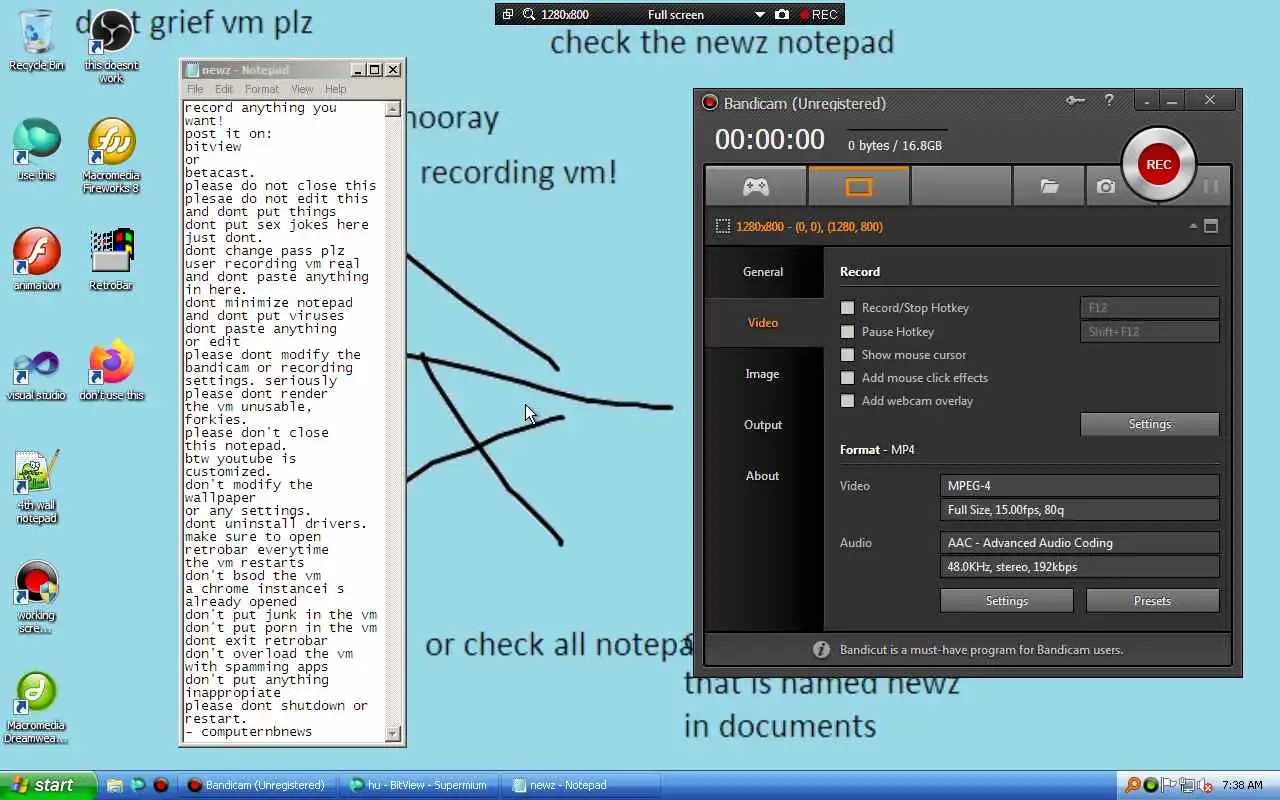
Task: Toggle Add webcam overlay checkbox
Action: pos(848,401)
